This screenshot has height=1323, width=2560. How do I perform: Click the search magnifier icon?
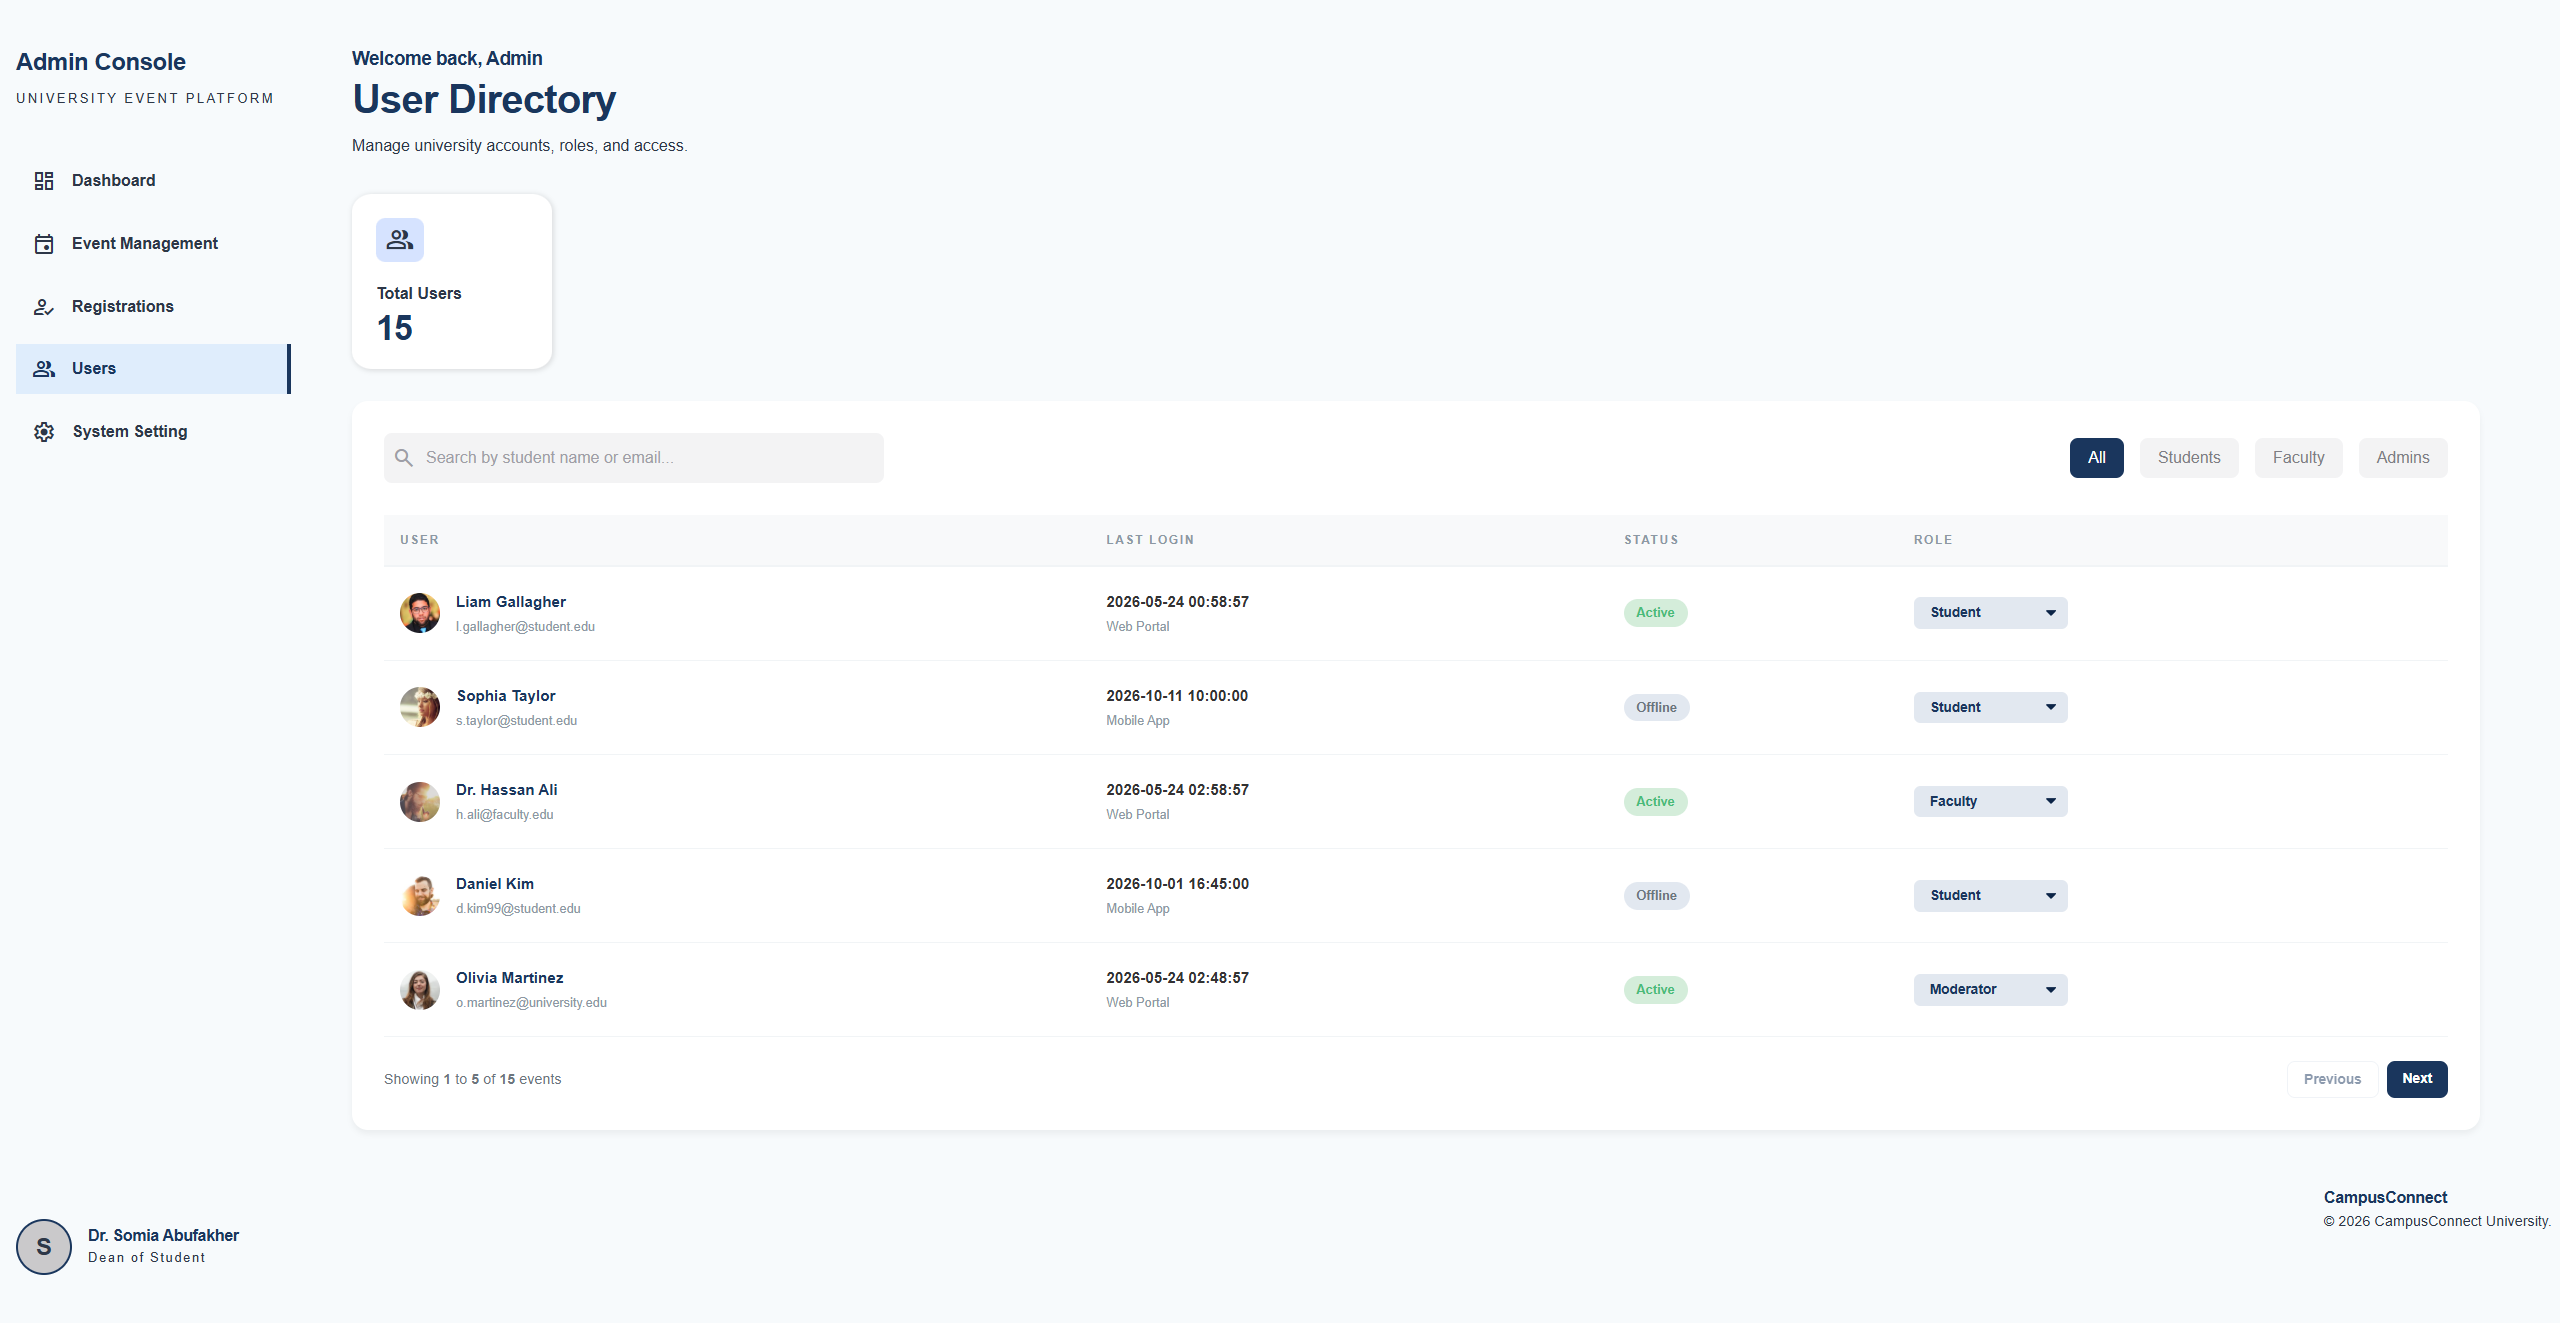[404, 458]
